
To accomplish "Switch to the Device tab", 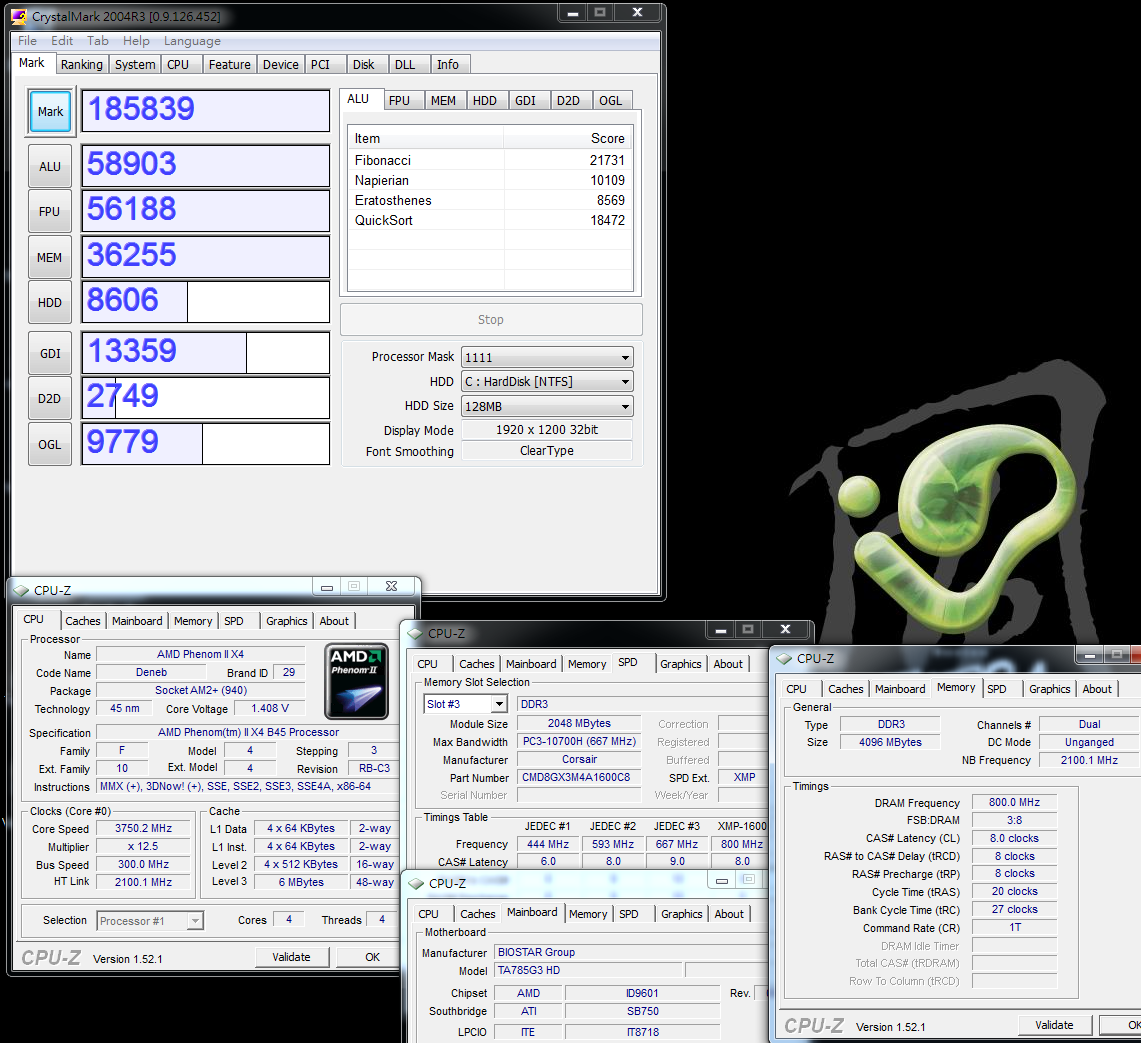I will tap(281, 64).
